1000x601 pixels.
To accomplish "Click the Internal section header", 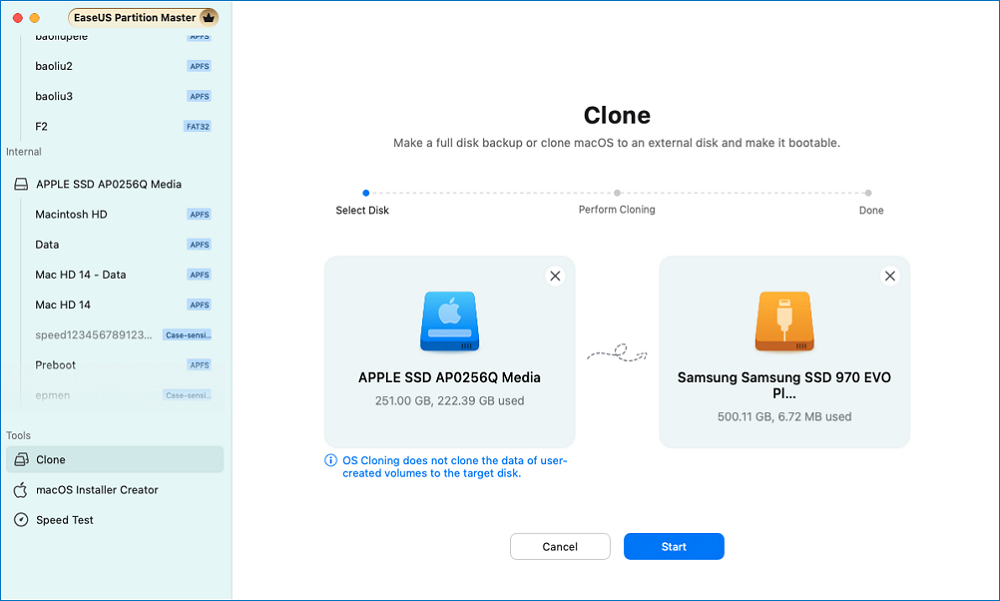I will pos(24,152).
